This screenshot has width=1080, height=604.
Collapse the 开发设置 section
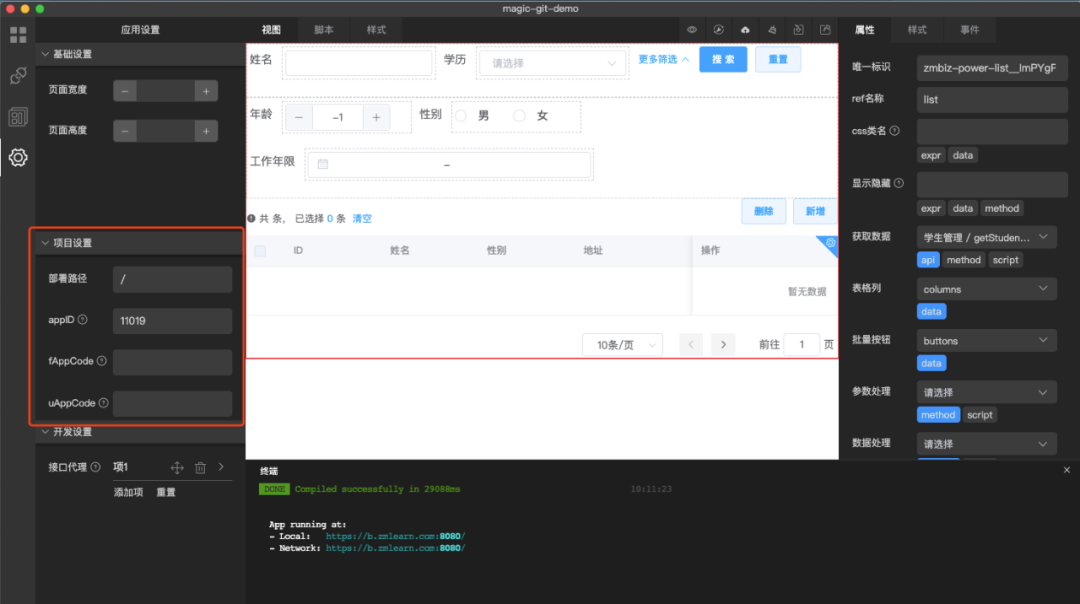coord(45,431)
